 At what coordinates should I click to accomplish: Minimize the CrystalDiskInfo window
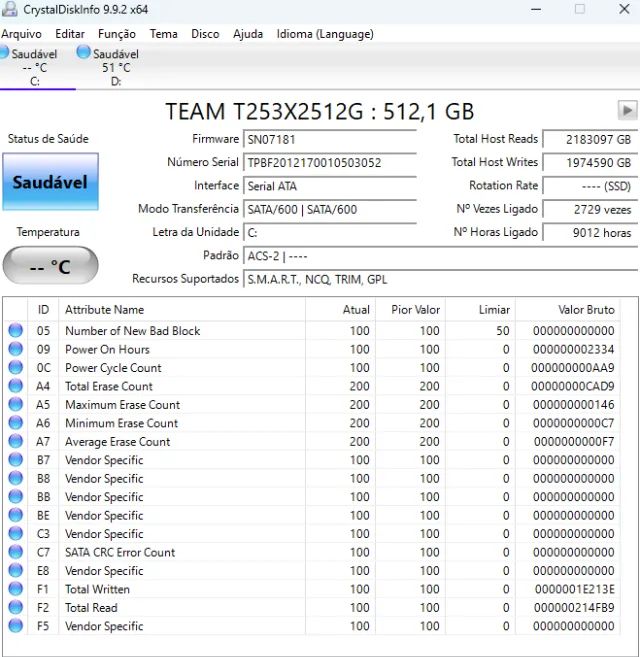coord(536,9)
